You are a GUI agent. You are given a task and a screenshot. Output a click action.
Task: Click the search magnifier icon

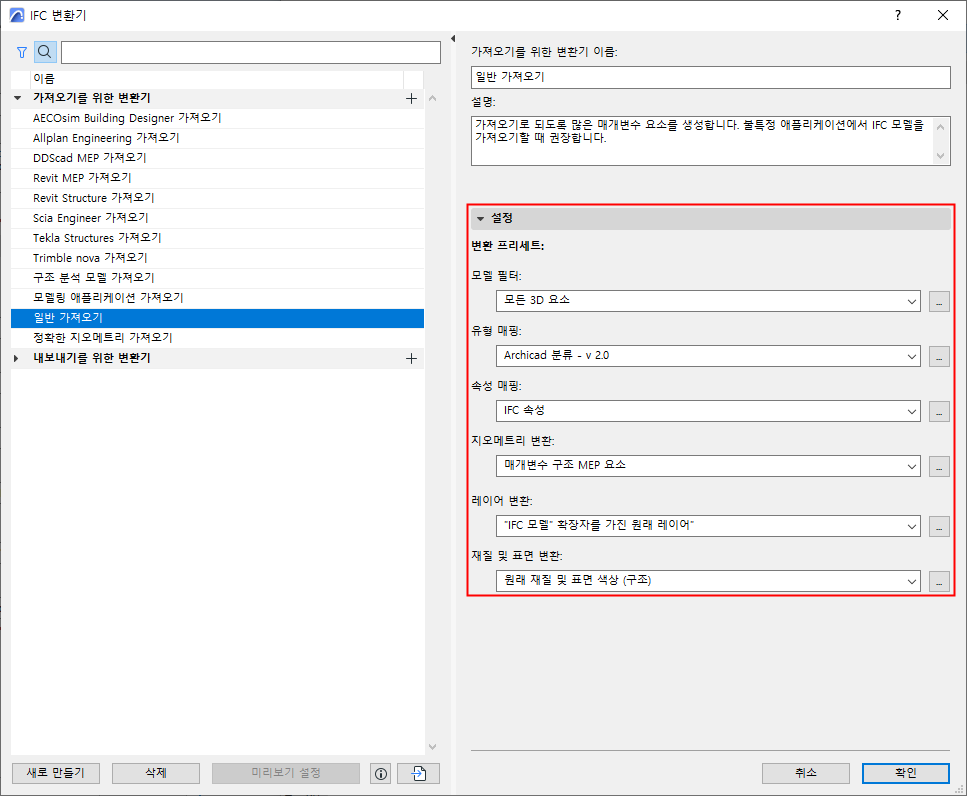pyautogui.click(x=44, y=51)
